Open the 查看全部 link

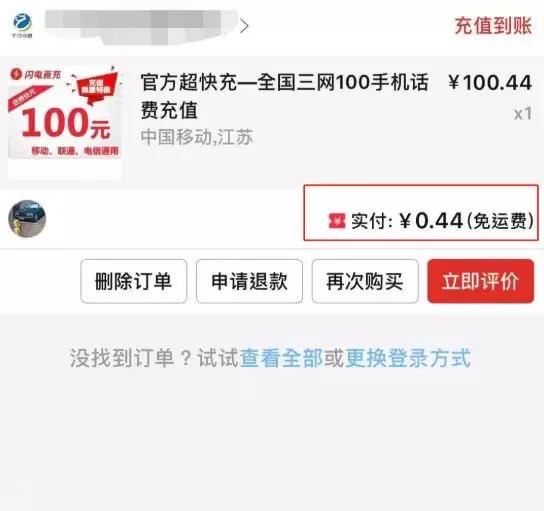pyautogui.click(x=282, y=358)
